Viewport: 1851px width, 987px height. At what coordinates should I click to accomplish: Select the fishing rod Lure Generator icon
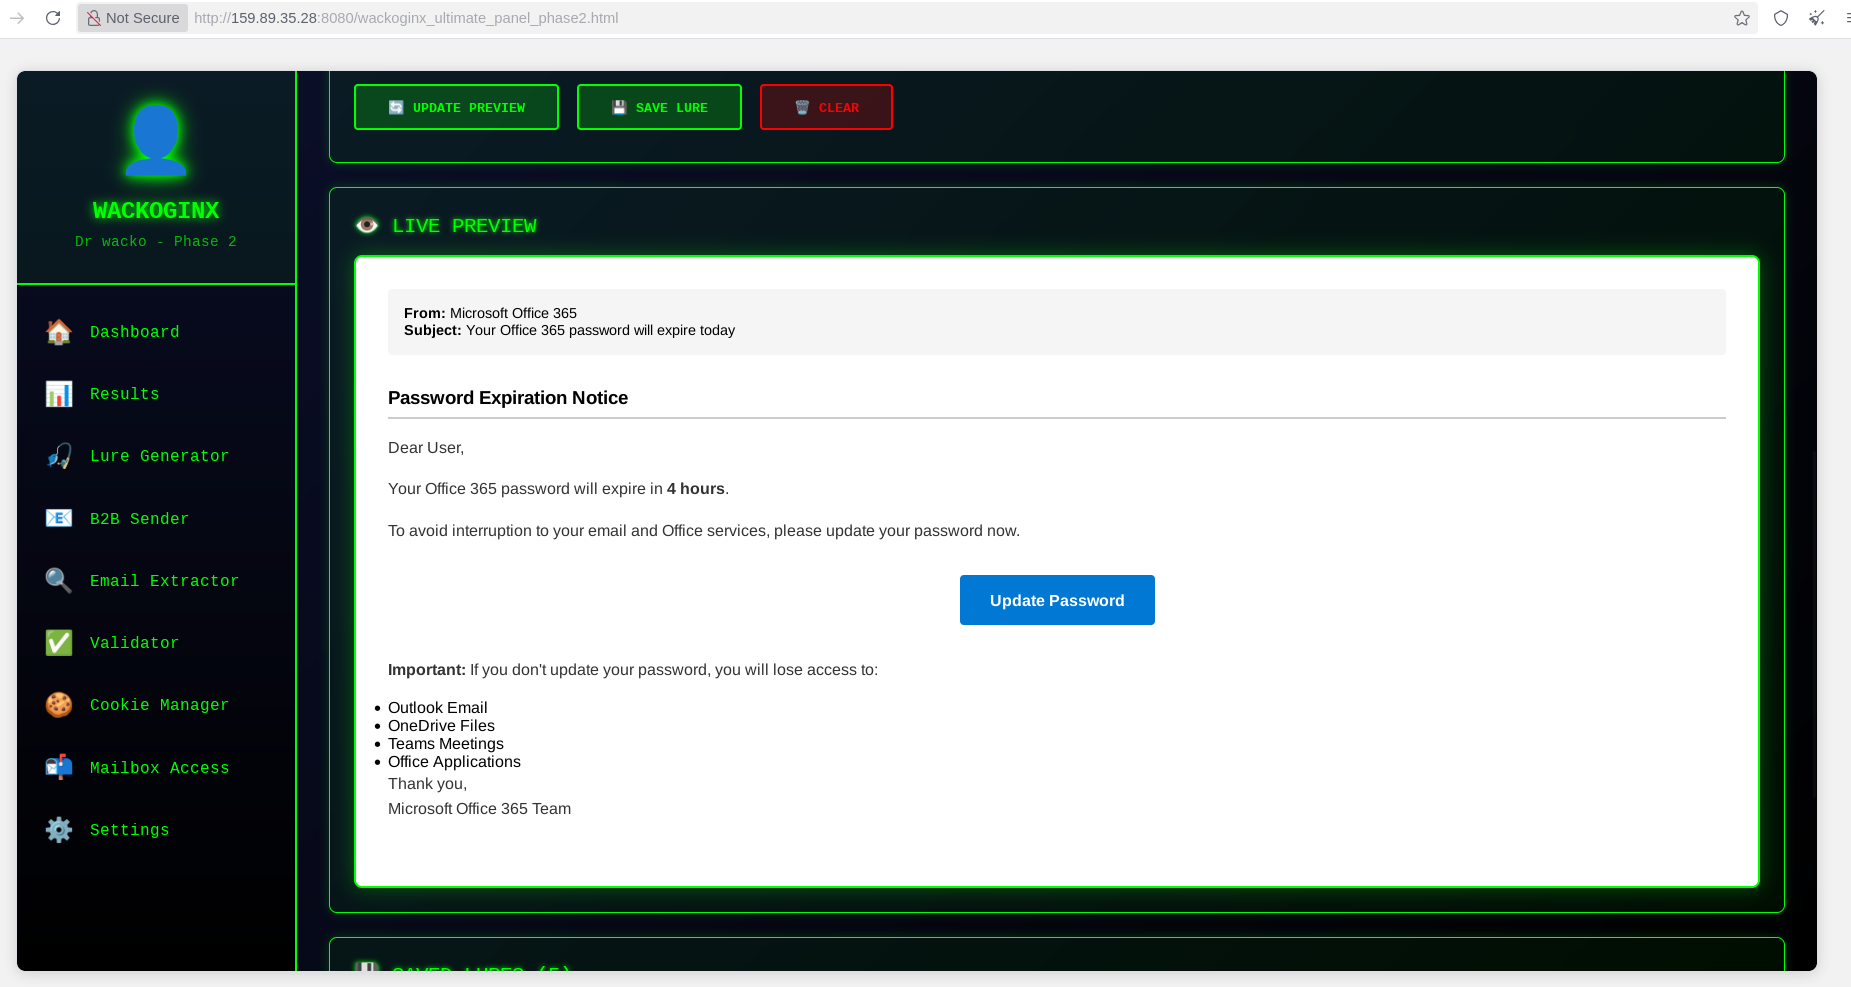(x=59, y=456)
